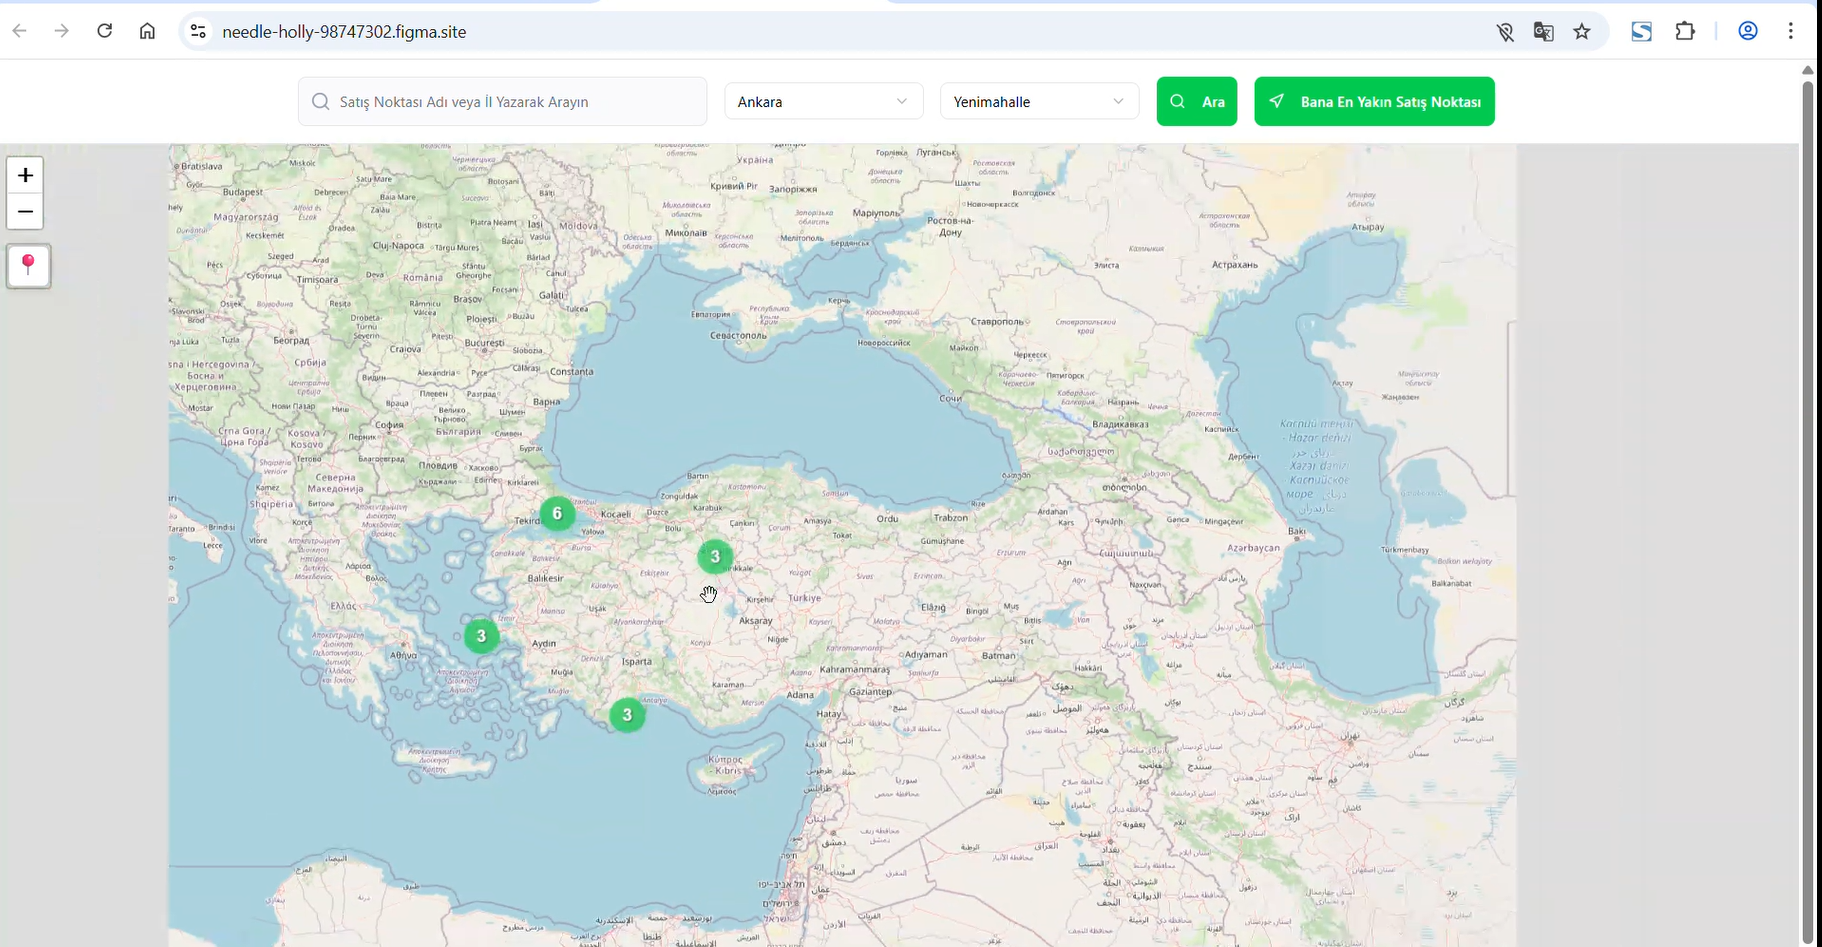View site information icon in address bar
The height and width of the screenshot is (947, 1822).
pyautogui.click(x=198, y=32)
